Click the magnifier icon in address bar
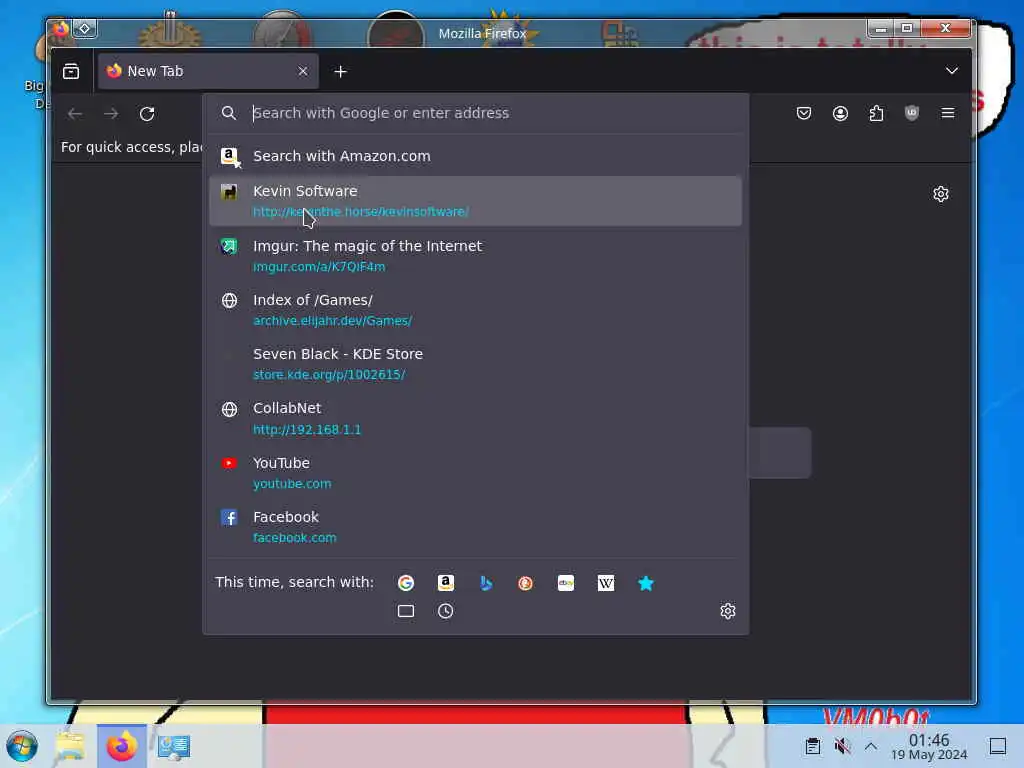Screen dimensions: 1024x768 tap(229, 113)
